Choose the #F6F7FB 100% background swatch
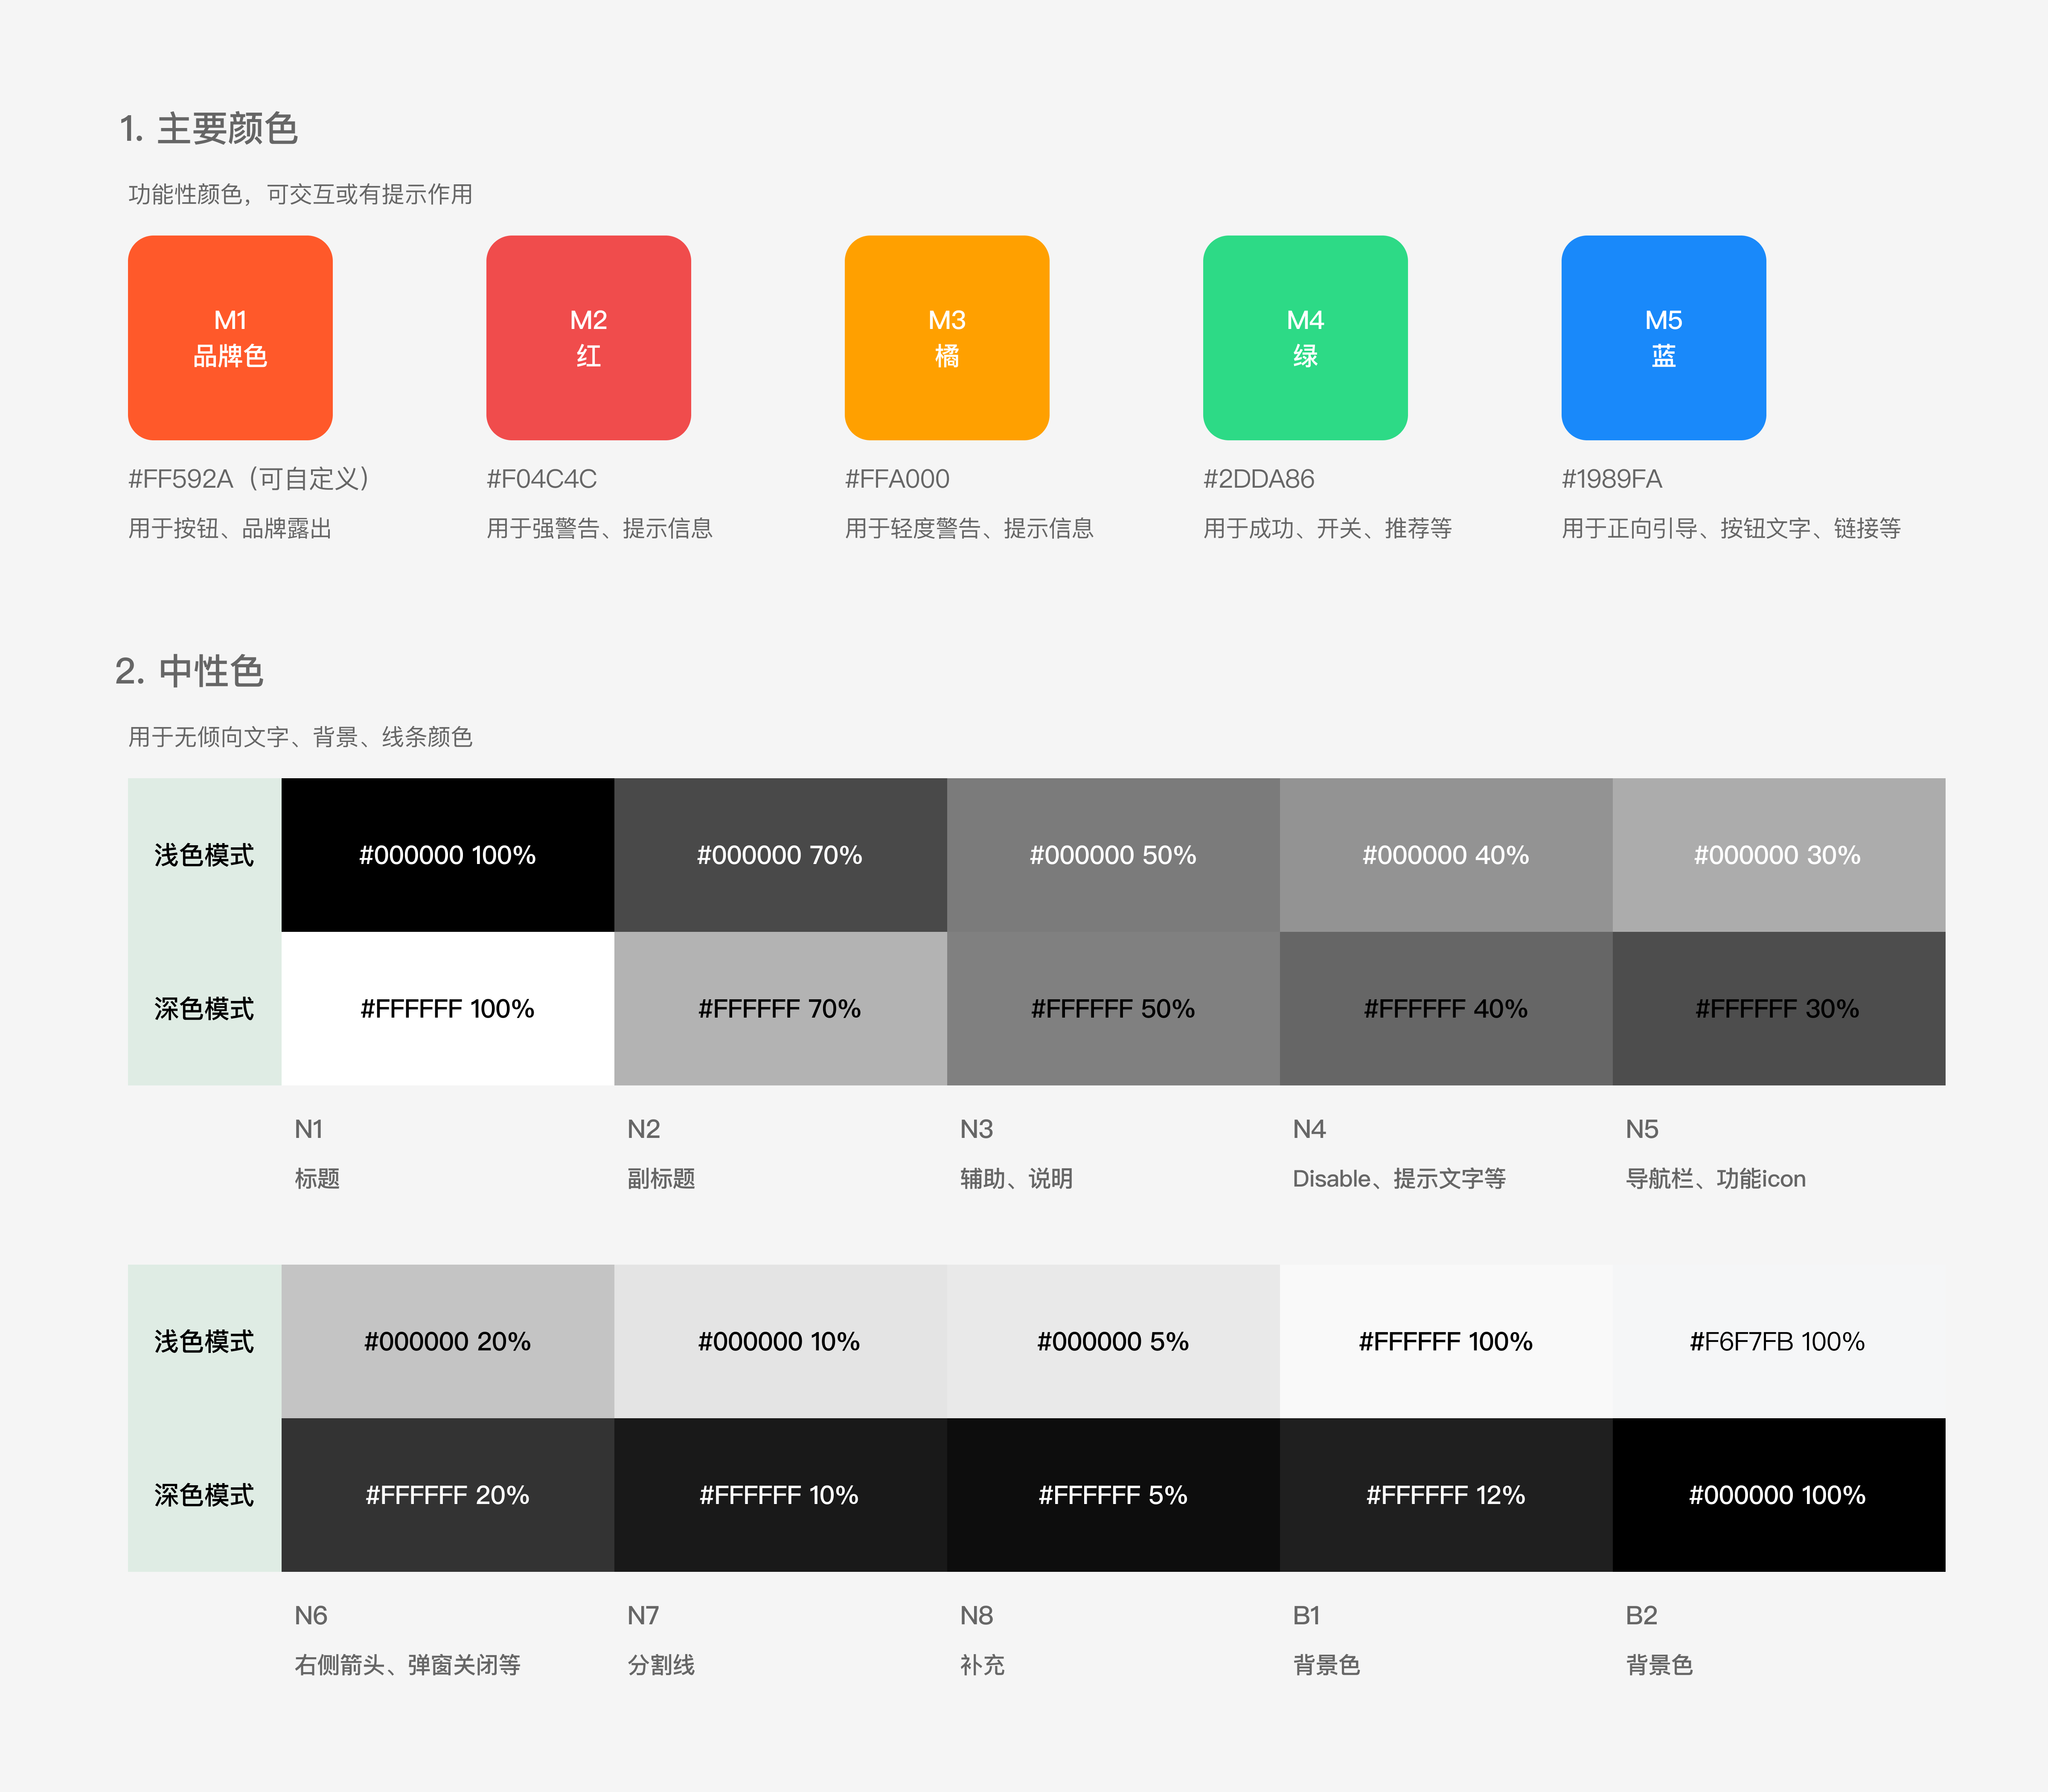Viewport: 2048px width, 1792px height. 1778,1341
